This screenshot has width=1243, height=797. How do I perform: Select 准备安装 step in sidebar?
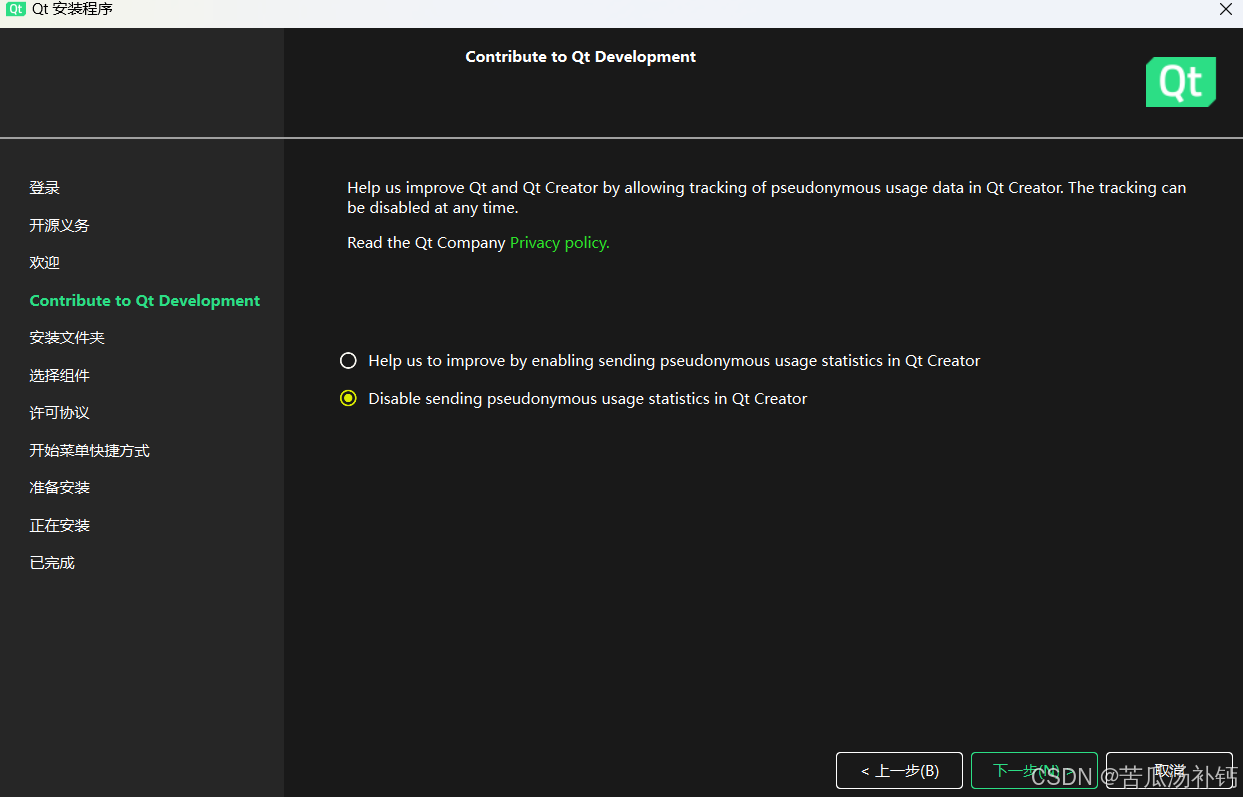[x=59, y=488]
